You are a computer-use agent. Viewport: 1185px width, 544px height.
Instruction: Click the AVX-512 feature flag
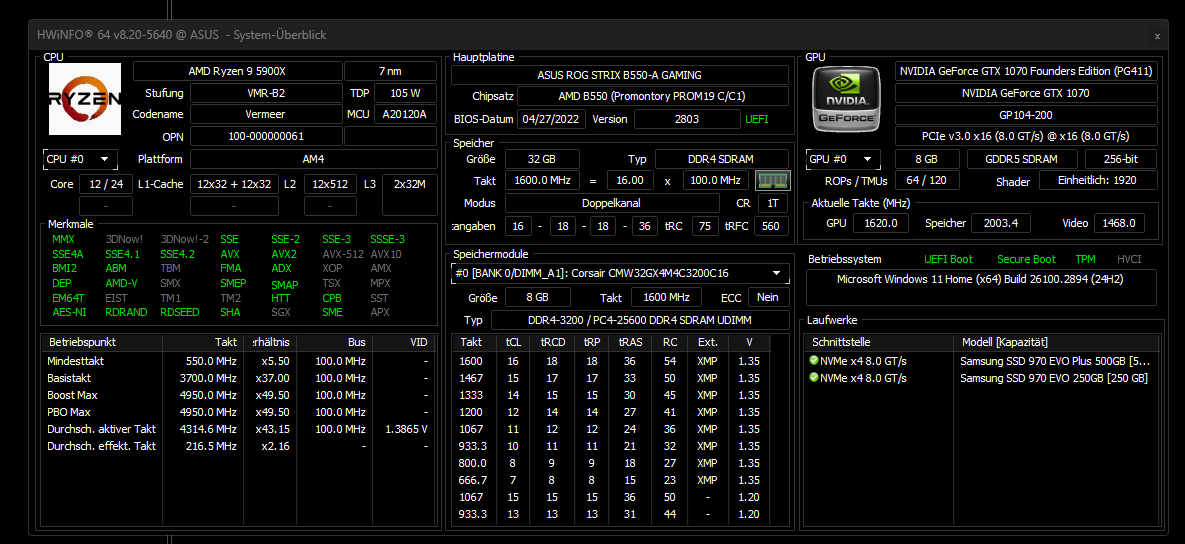pos(341,254)
